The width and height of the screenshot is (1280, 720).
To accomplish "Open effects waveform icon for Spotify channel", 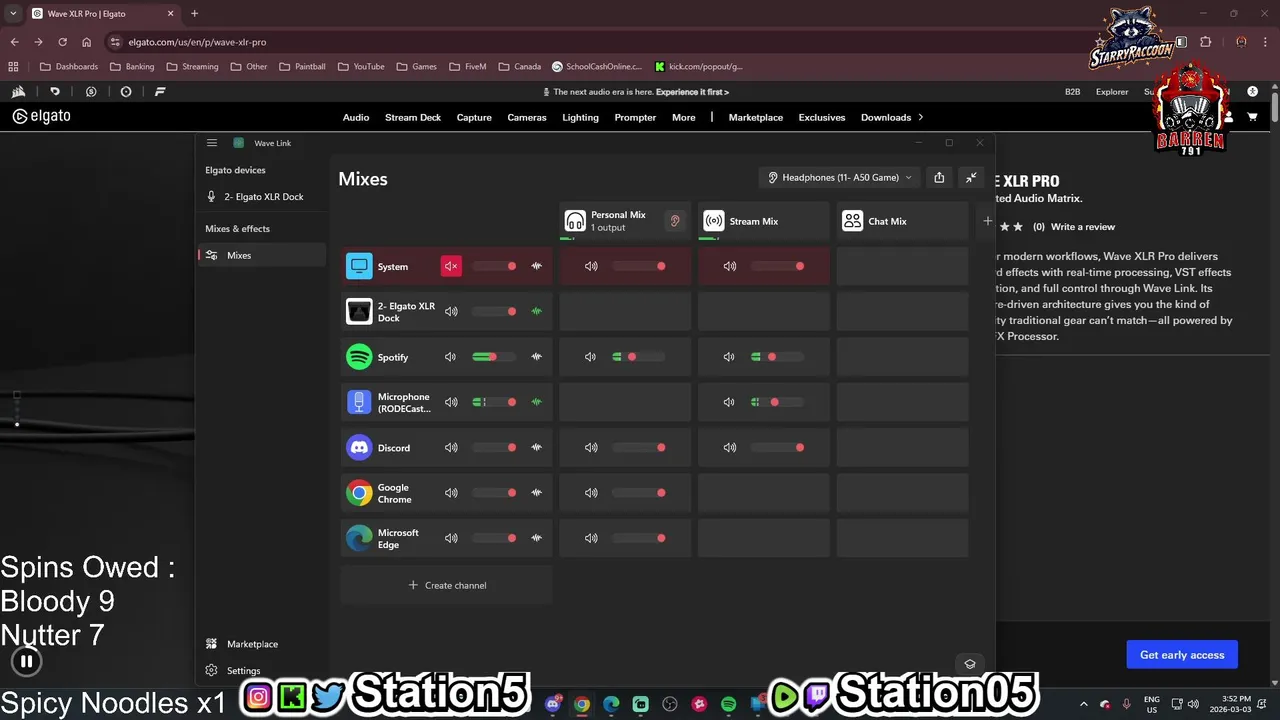I will pos(537,357).
